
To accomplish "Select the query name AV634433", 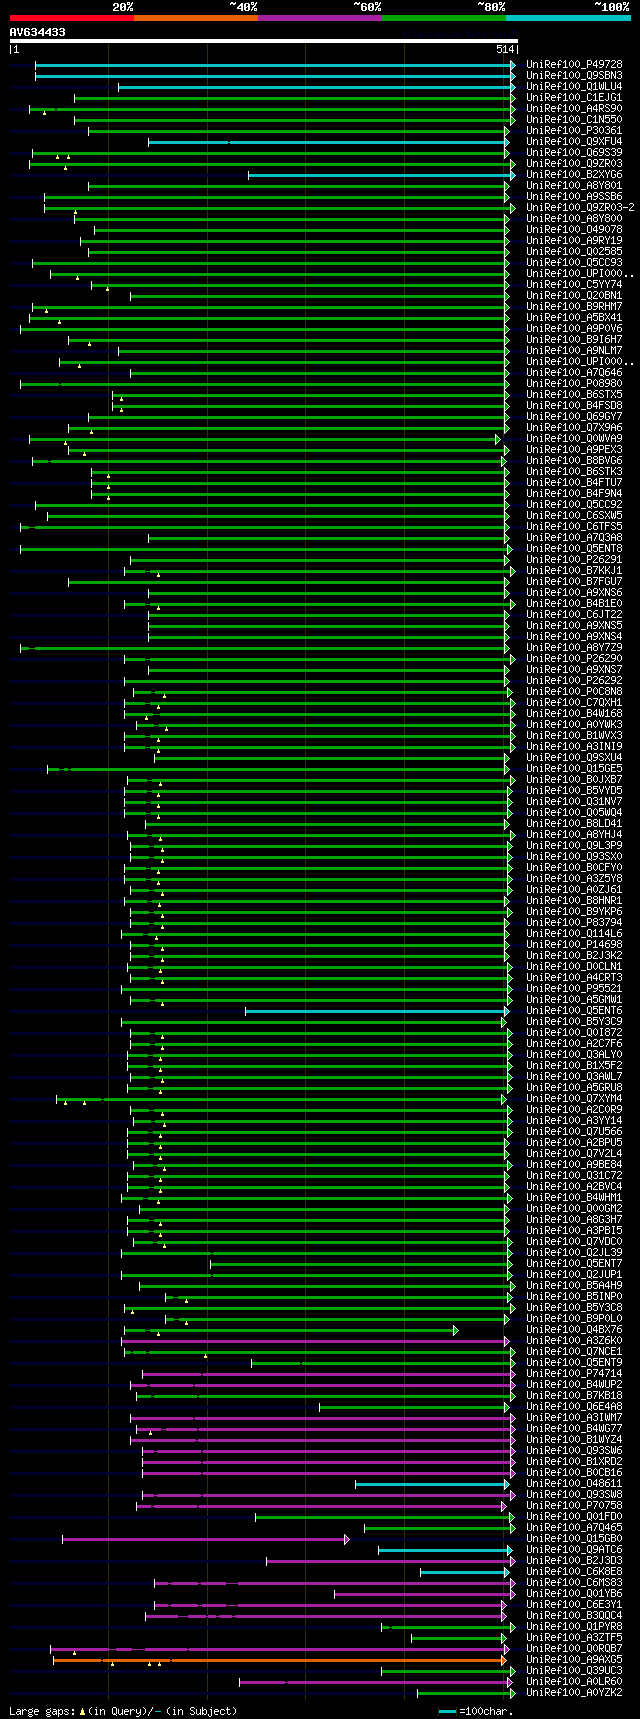I will pos(38,32).
